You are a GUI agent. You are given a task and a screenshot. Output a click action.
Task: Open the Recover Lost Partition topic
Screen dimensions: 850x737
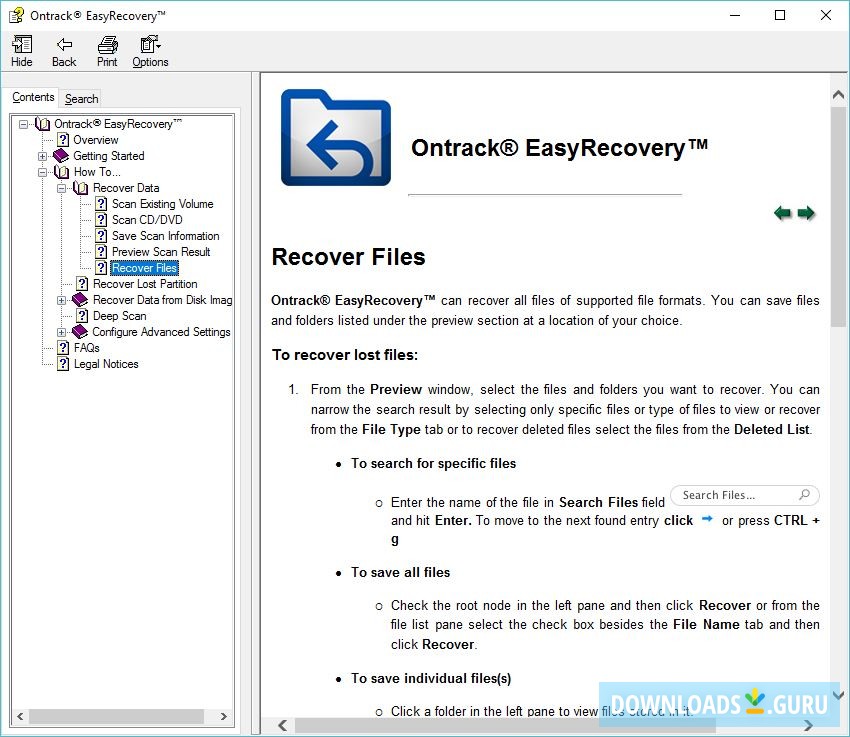145,284
